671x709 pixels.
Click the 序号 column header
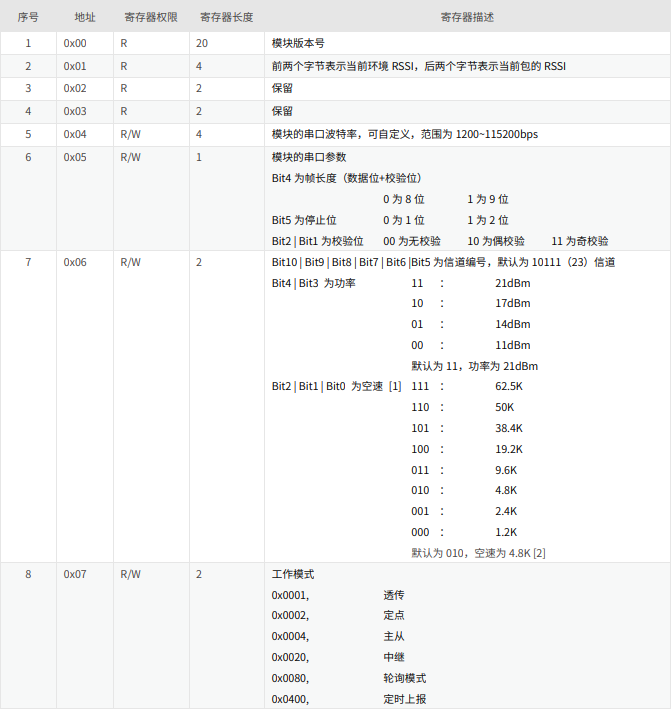(28, 17)
